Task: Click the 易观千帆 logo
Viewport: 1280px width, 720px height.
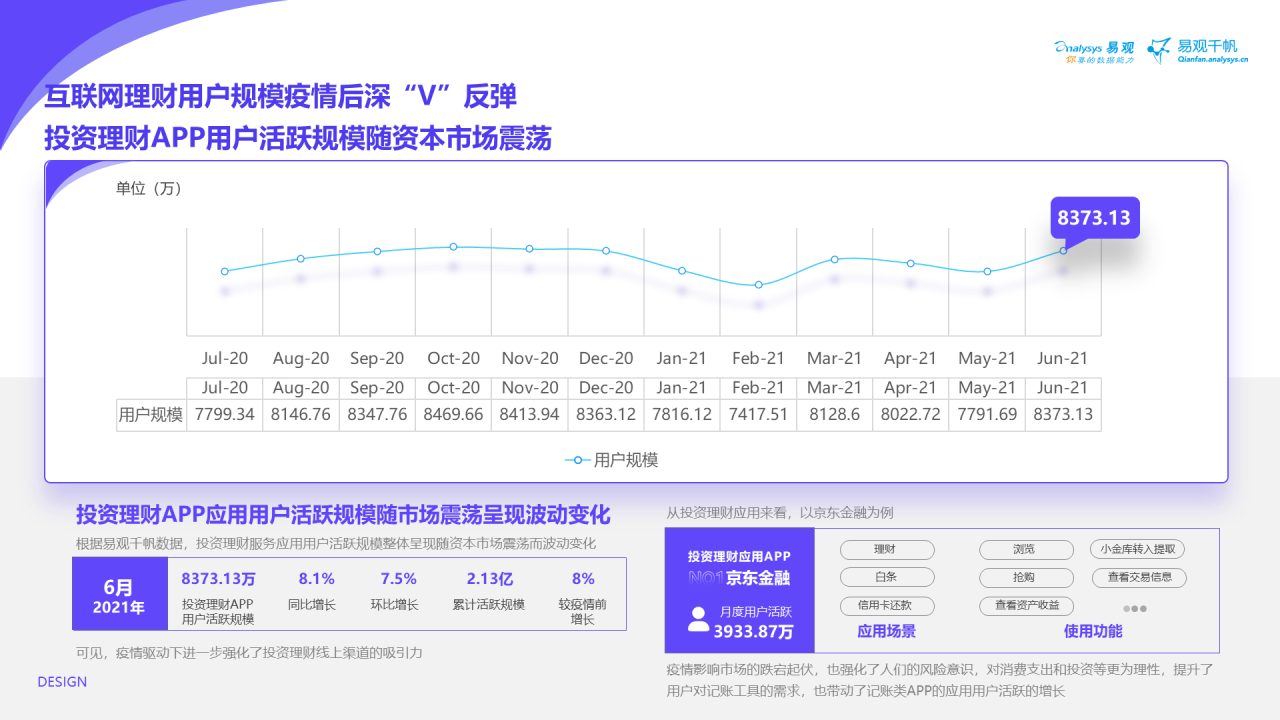Action: coord(1197,51)
